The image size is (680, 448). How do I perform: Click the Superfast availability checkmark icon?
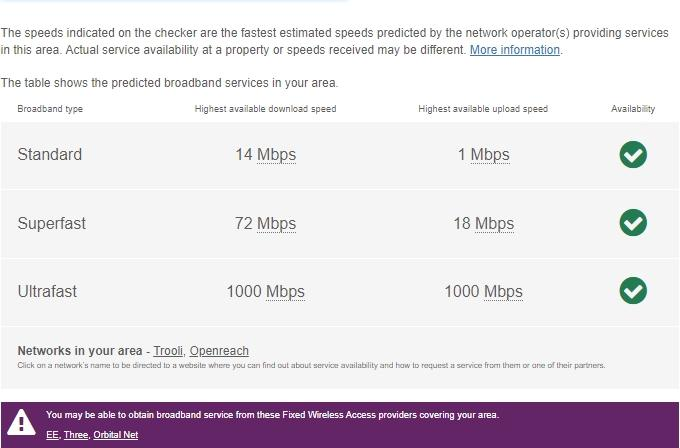[633, 223]
